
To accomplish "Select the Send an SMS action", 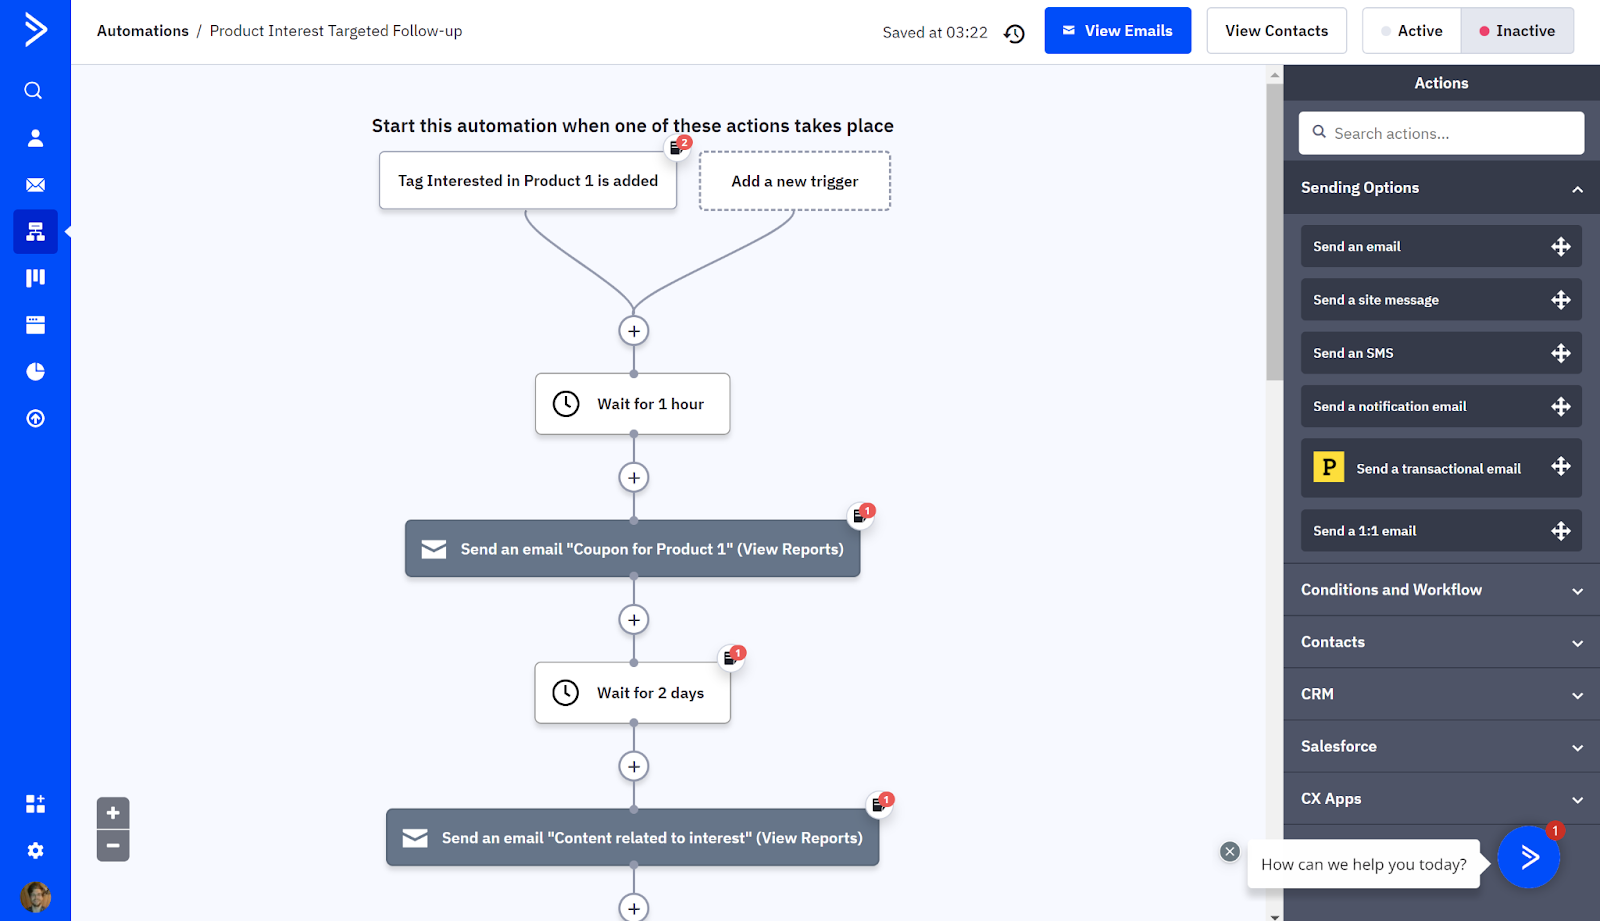I will point(1440,353).
